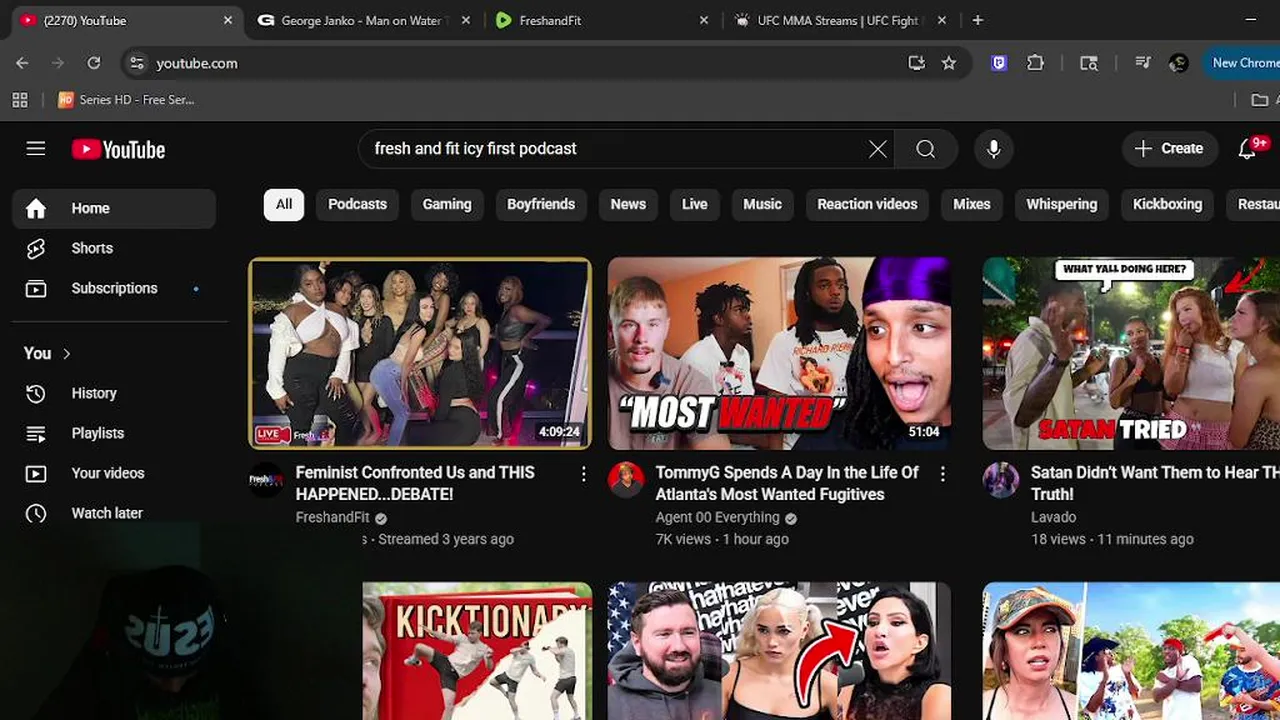1280x720 pixels.
Task: Open Chrome tab search icon
Action: tap(1089, 63)
